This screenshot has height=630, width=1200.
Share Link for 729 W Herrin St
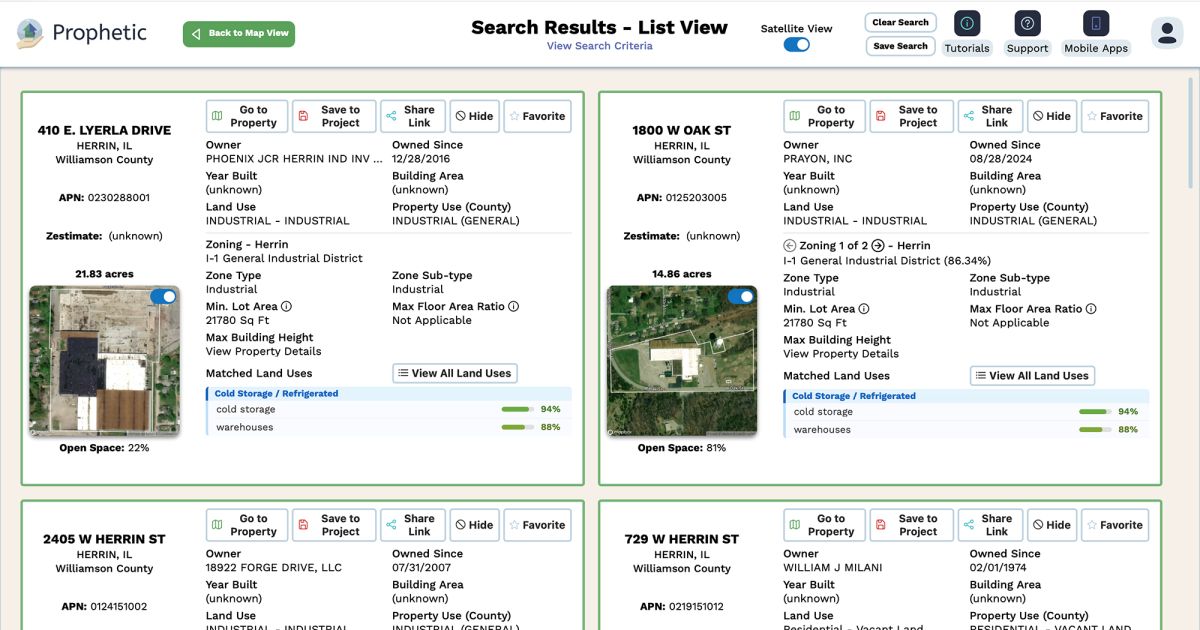coord(990,525)
